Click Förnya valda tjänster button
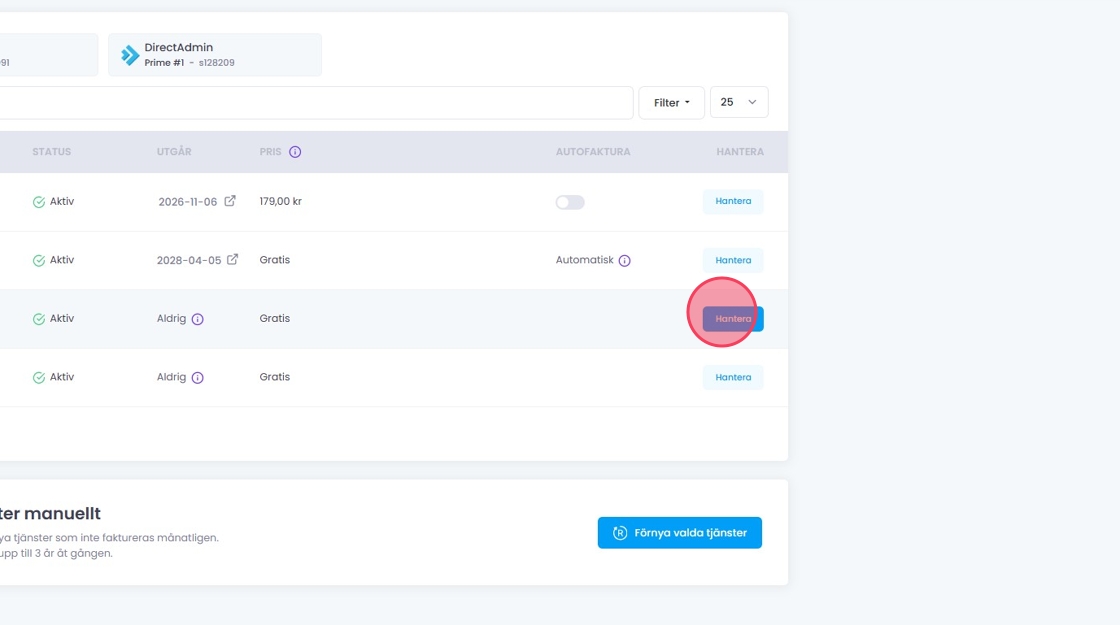1120x625 pixels. [680, 533]
